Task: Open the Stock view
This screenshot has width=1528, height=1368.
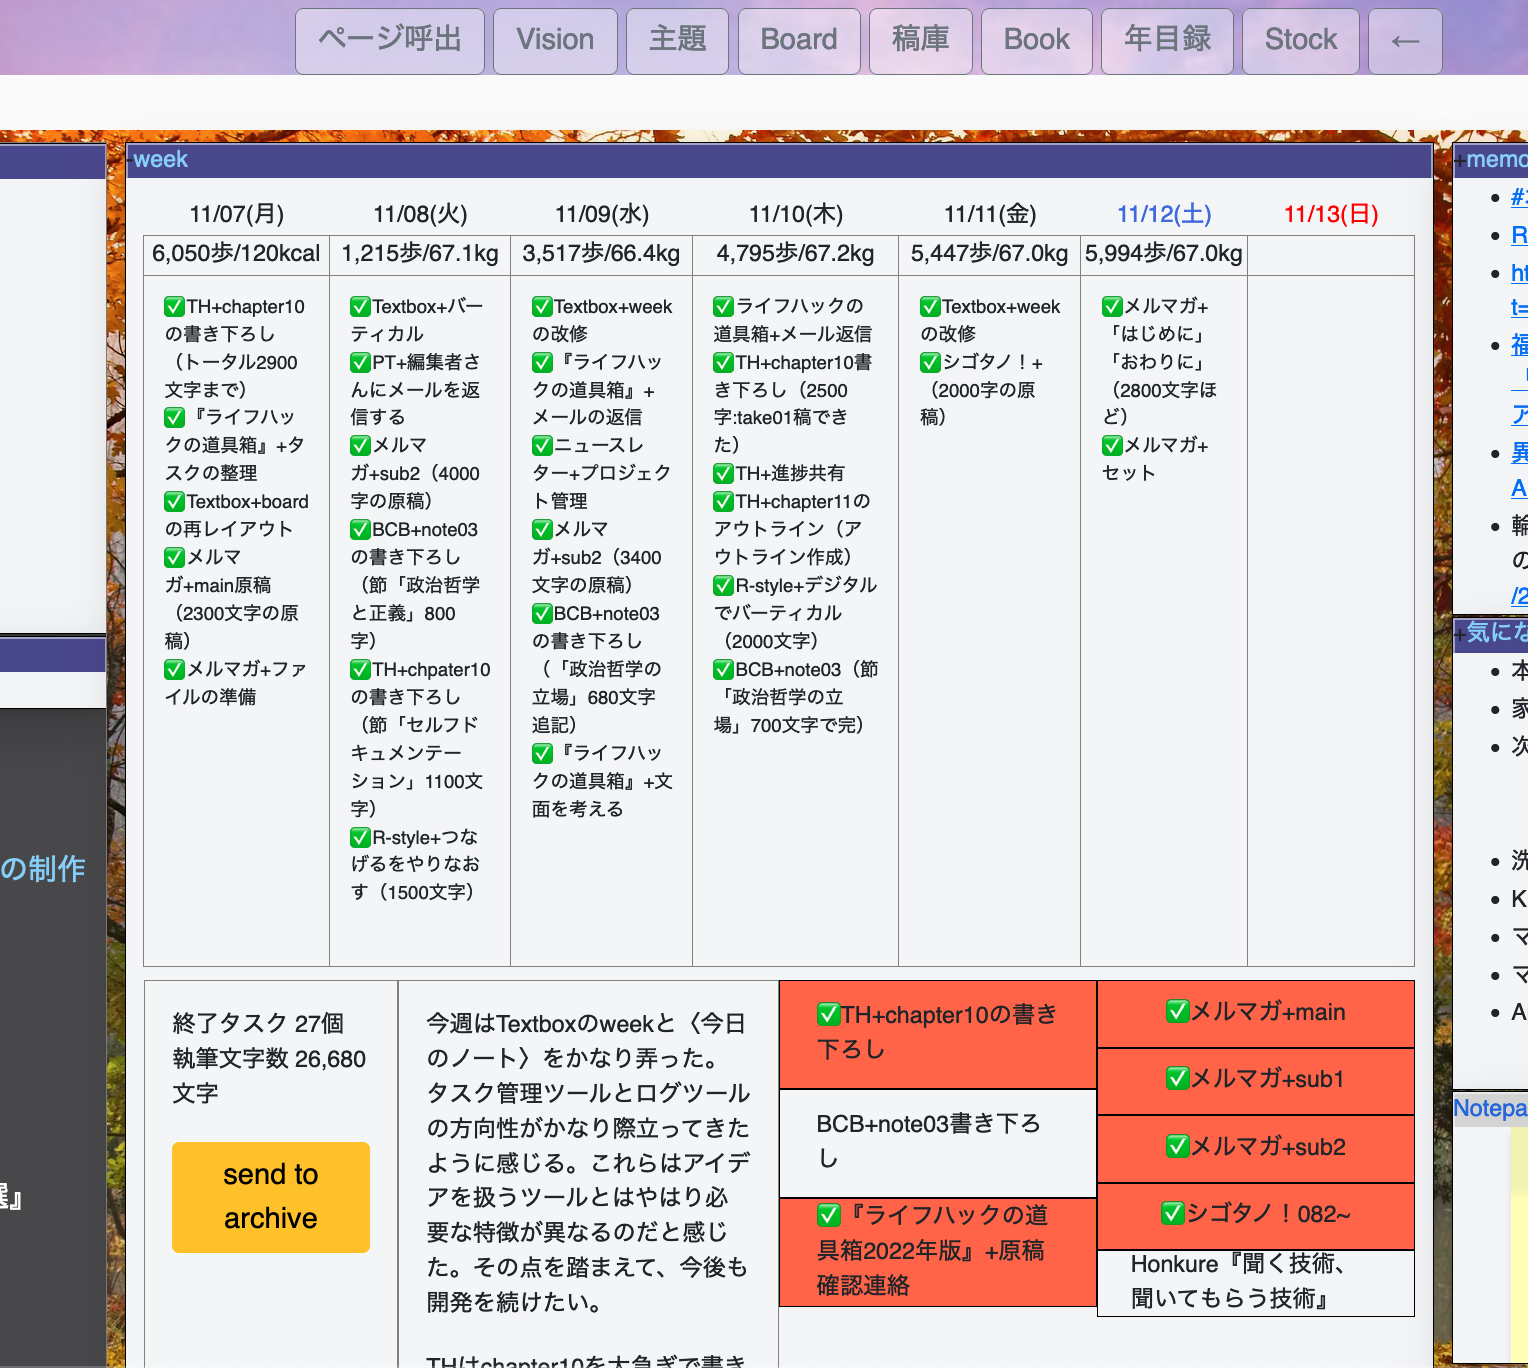Action: point(1300,41)
